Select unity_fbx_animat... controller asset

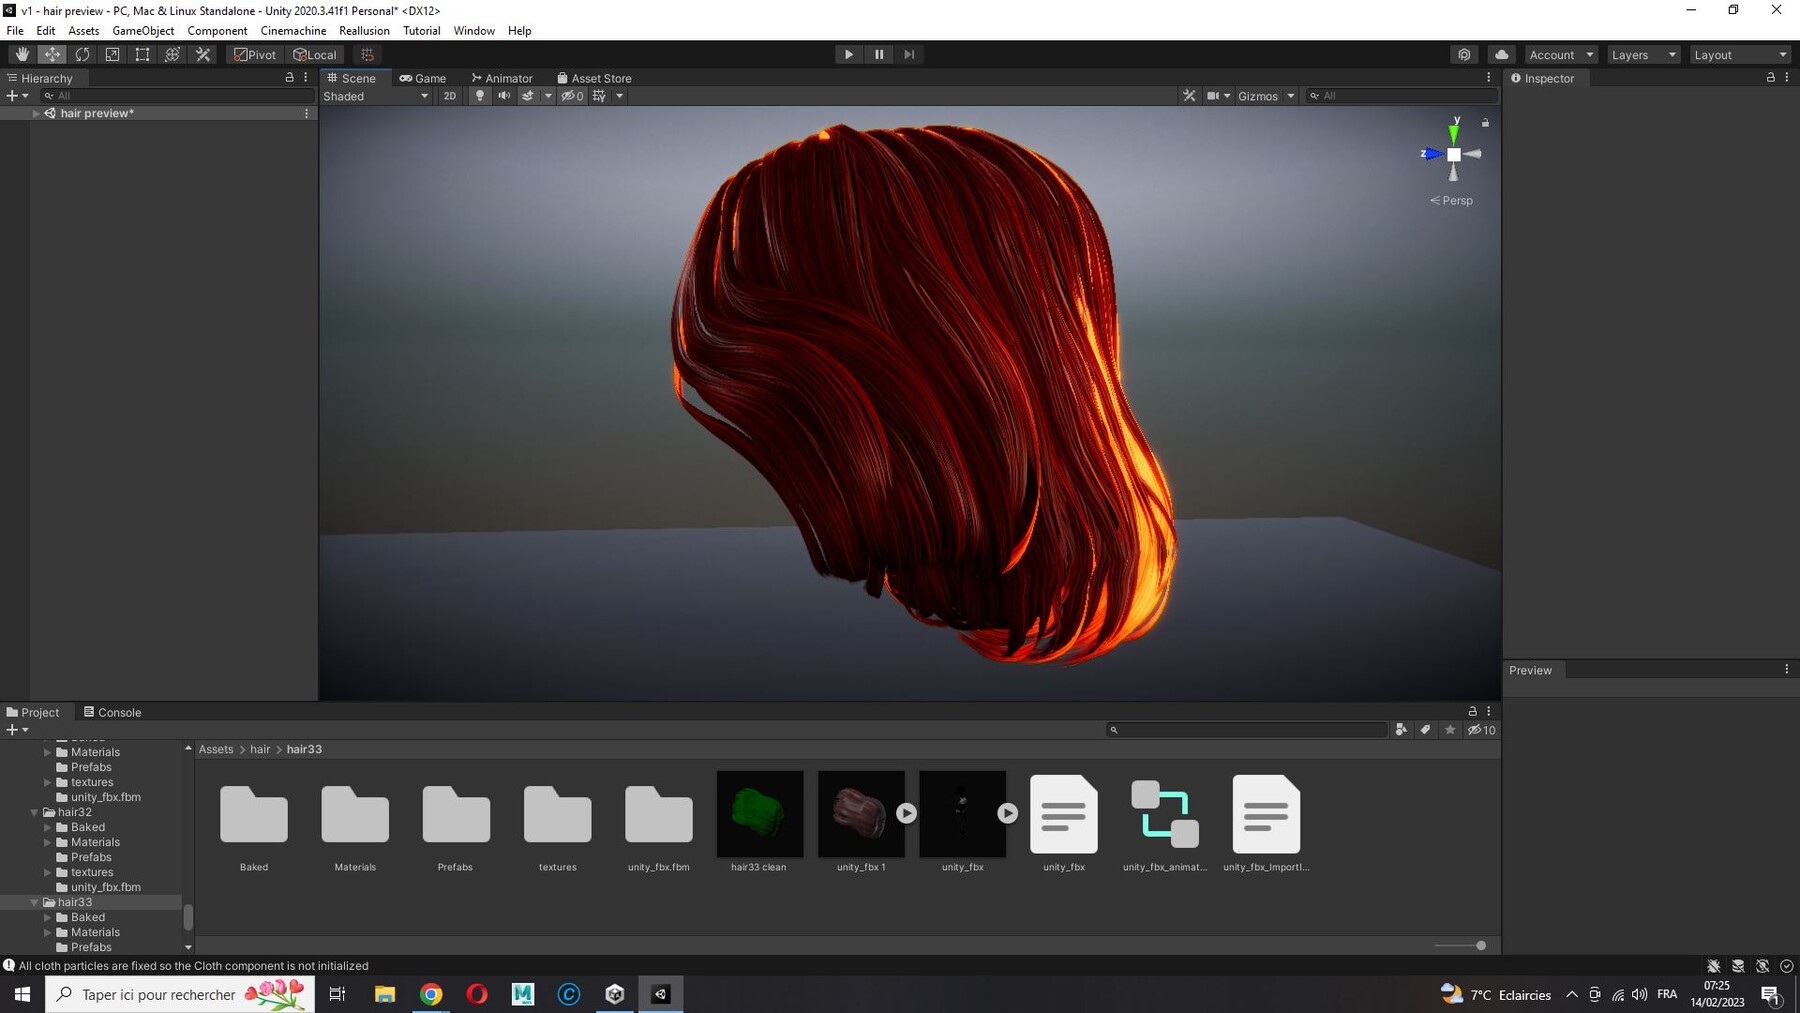(1165, 822)
